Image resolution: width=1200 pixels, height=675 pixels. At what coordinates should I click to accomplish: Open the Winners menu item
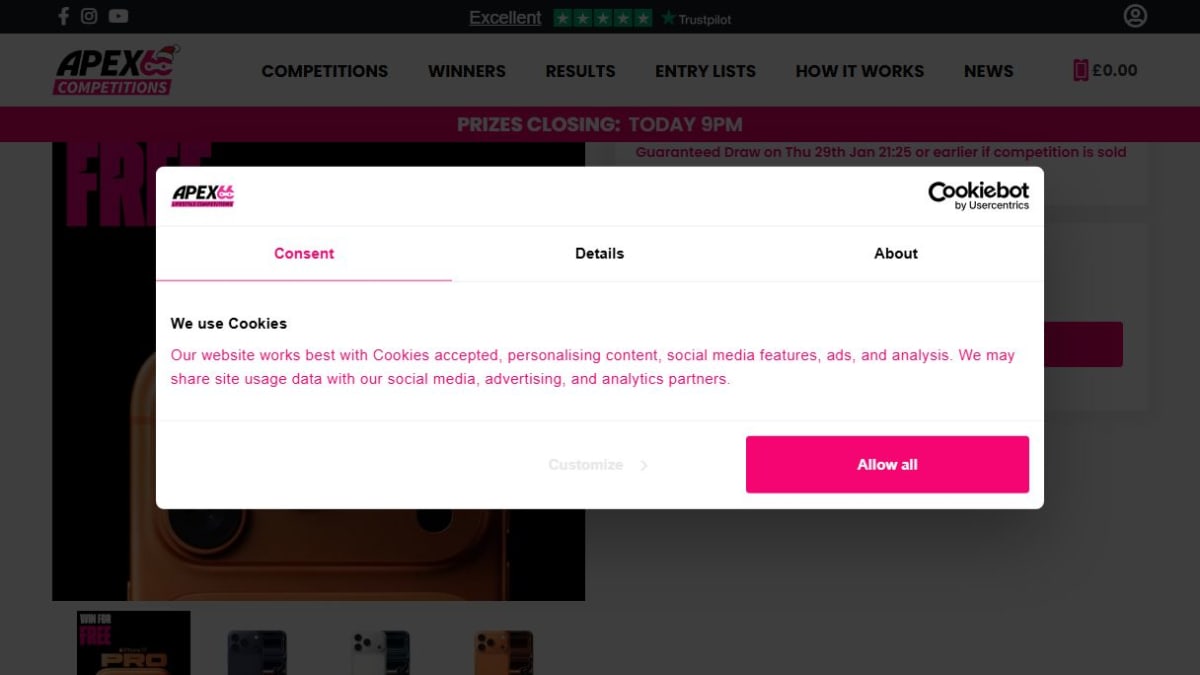[x=467, y=71]
